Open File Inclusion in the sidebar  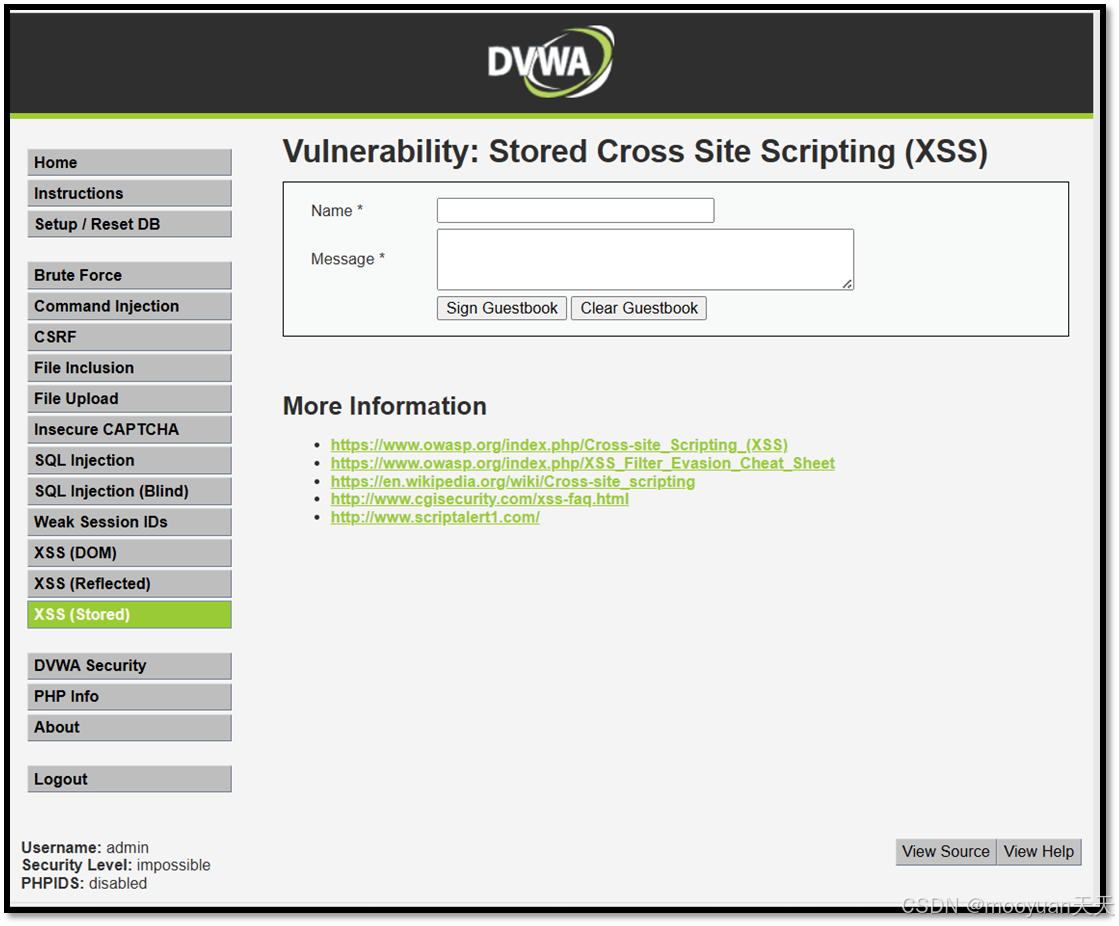[129, 367]
